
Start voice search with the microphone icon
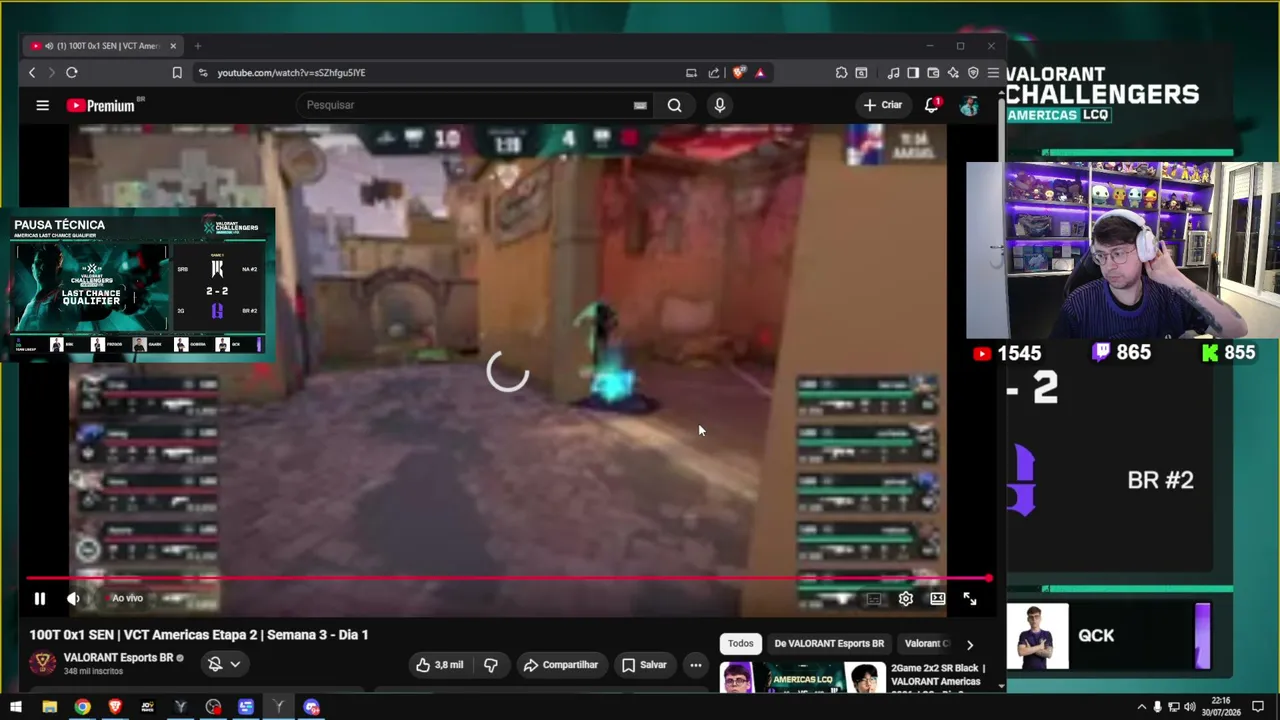click(x=720, y=105)
